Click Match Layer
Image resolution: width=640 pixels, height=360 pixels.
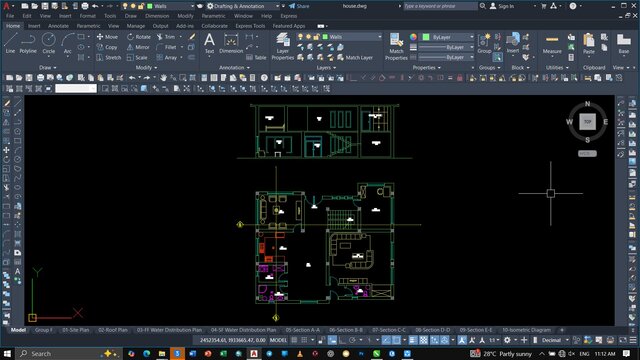coord(355,58)
